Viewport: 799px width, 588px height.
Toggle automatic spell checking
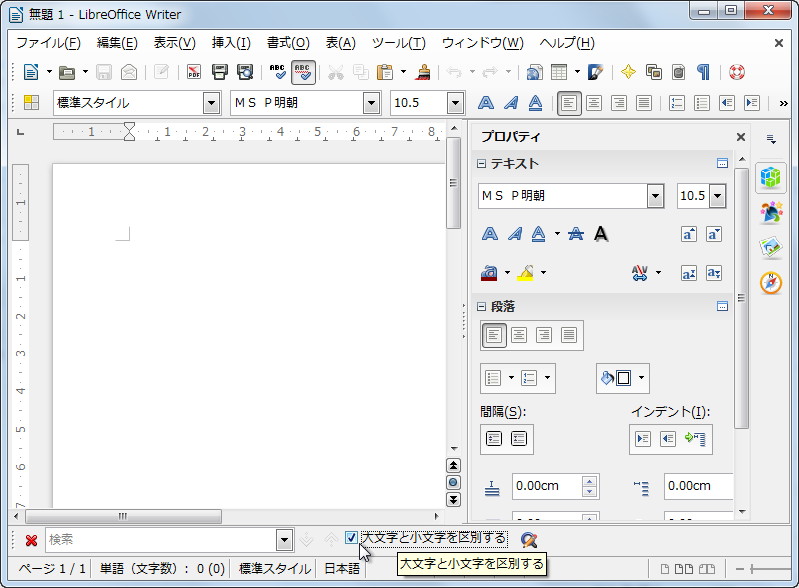click(303, 72)
